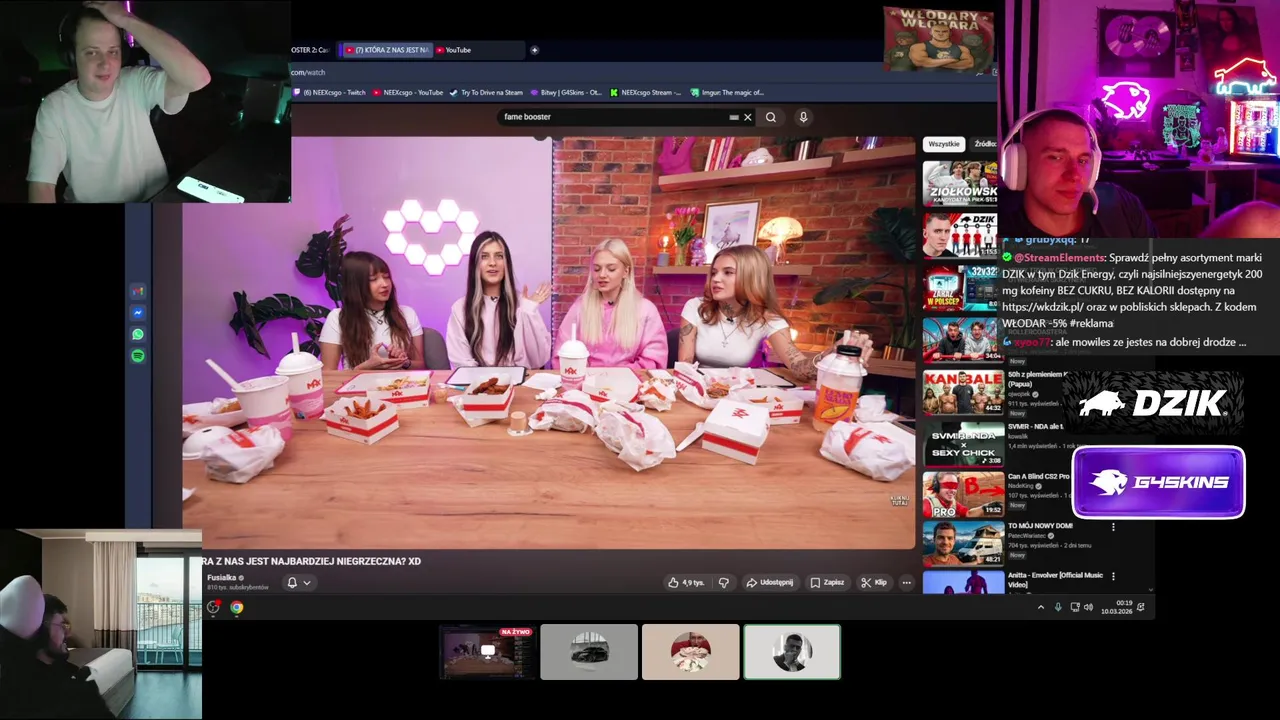
Task: Open taskbar app with red notification badge
Action: point(213,607)
